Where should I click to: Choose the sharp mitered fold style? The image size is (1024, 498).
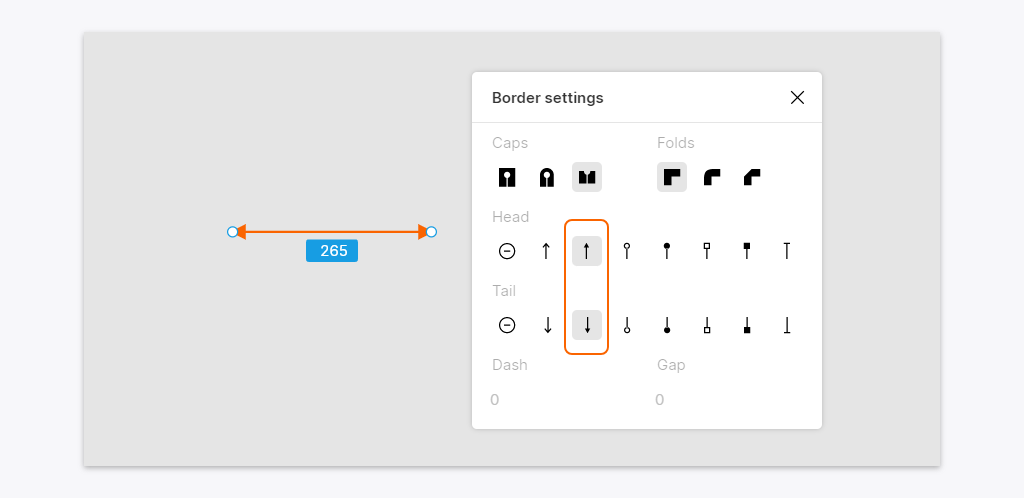(672, 177)
